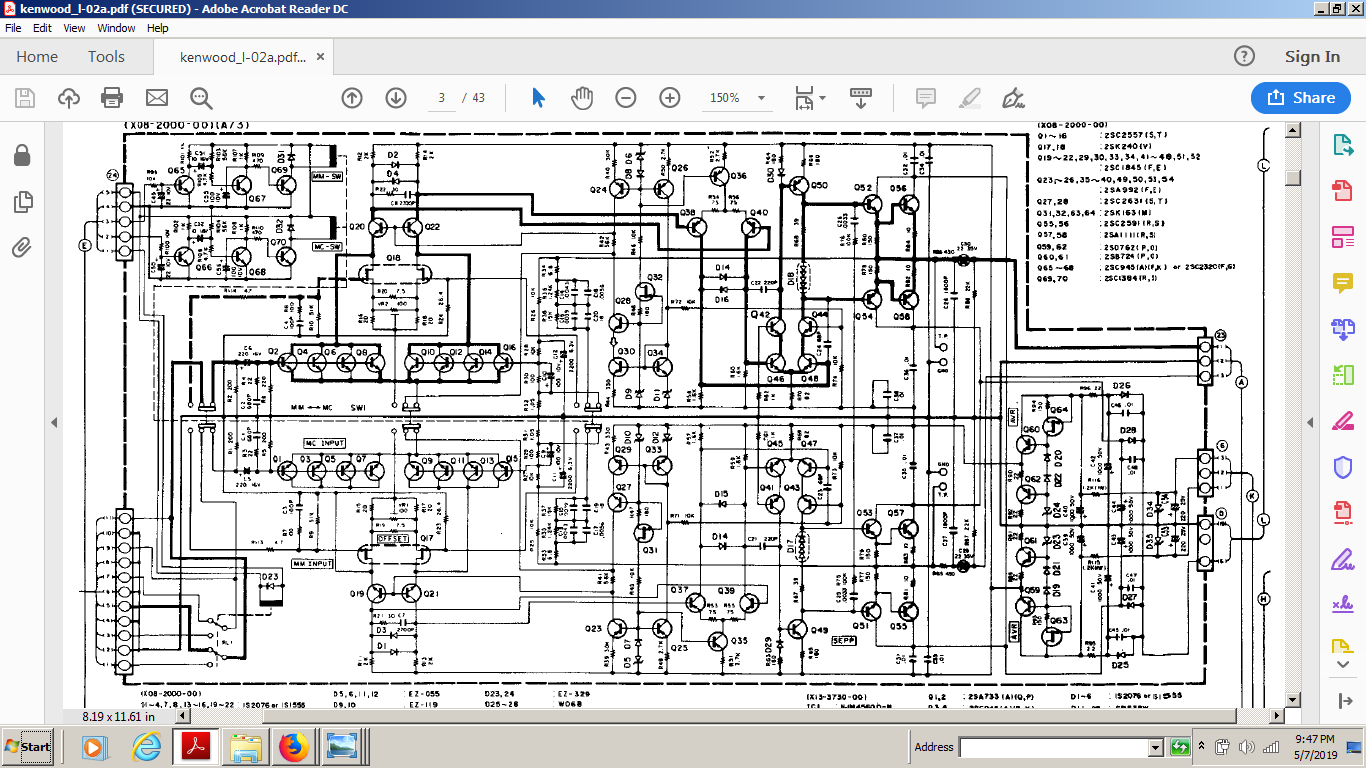Click the volume speaker tray icon

tap(1246, 747)
